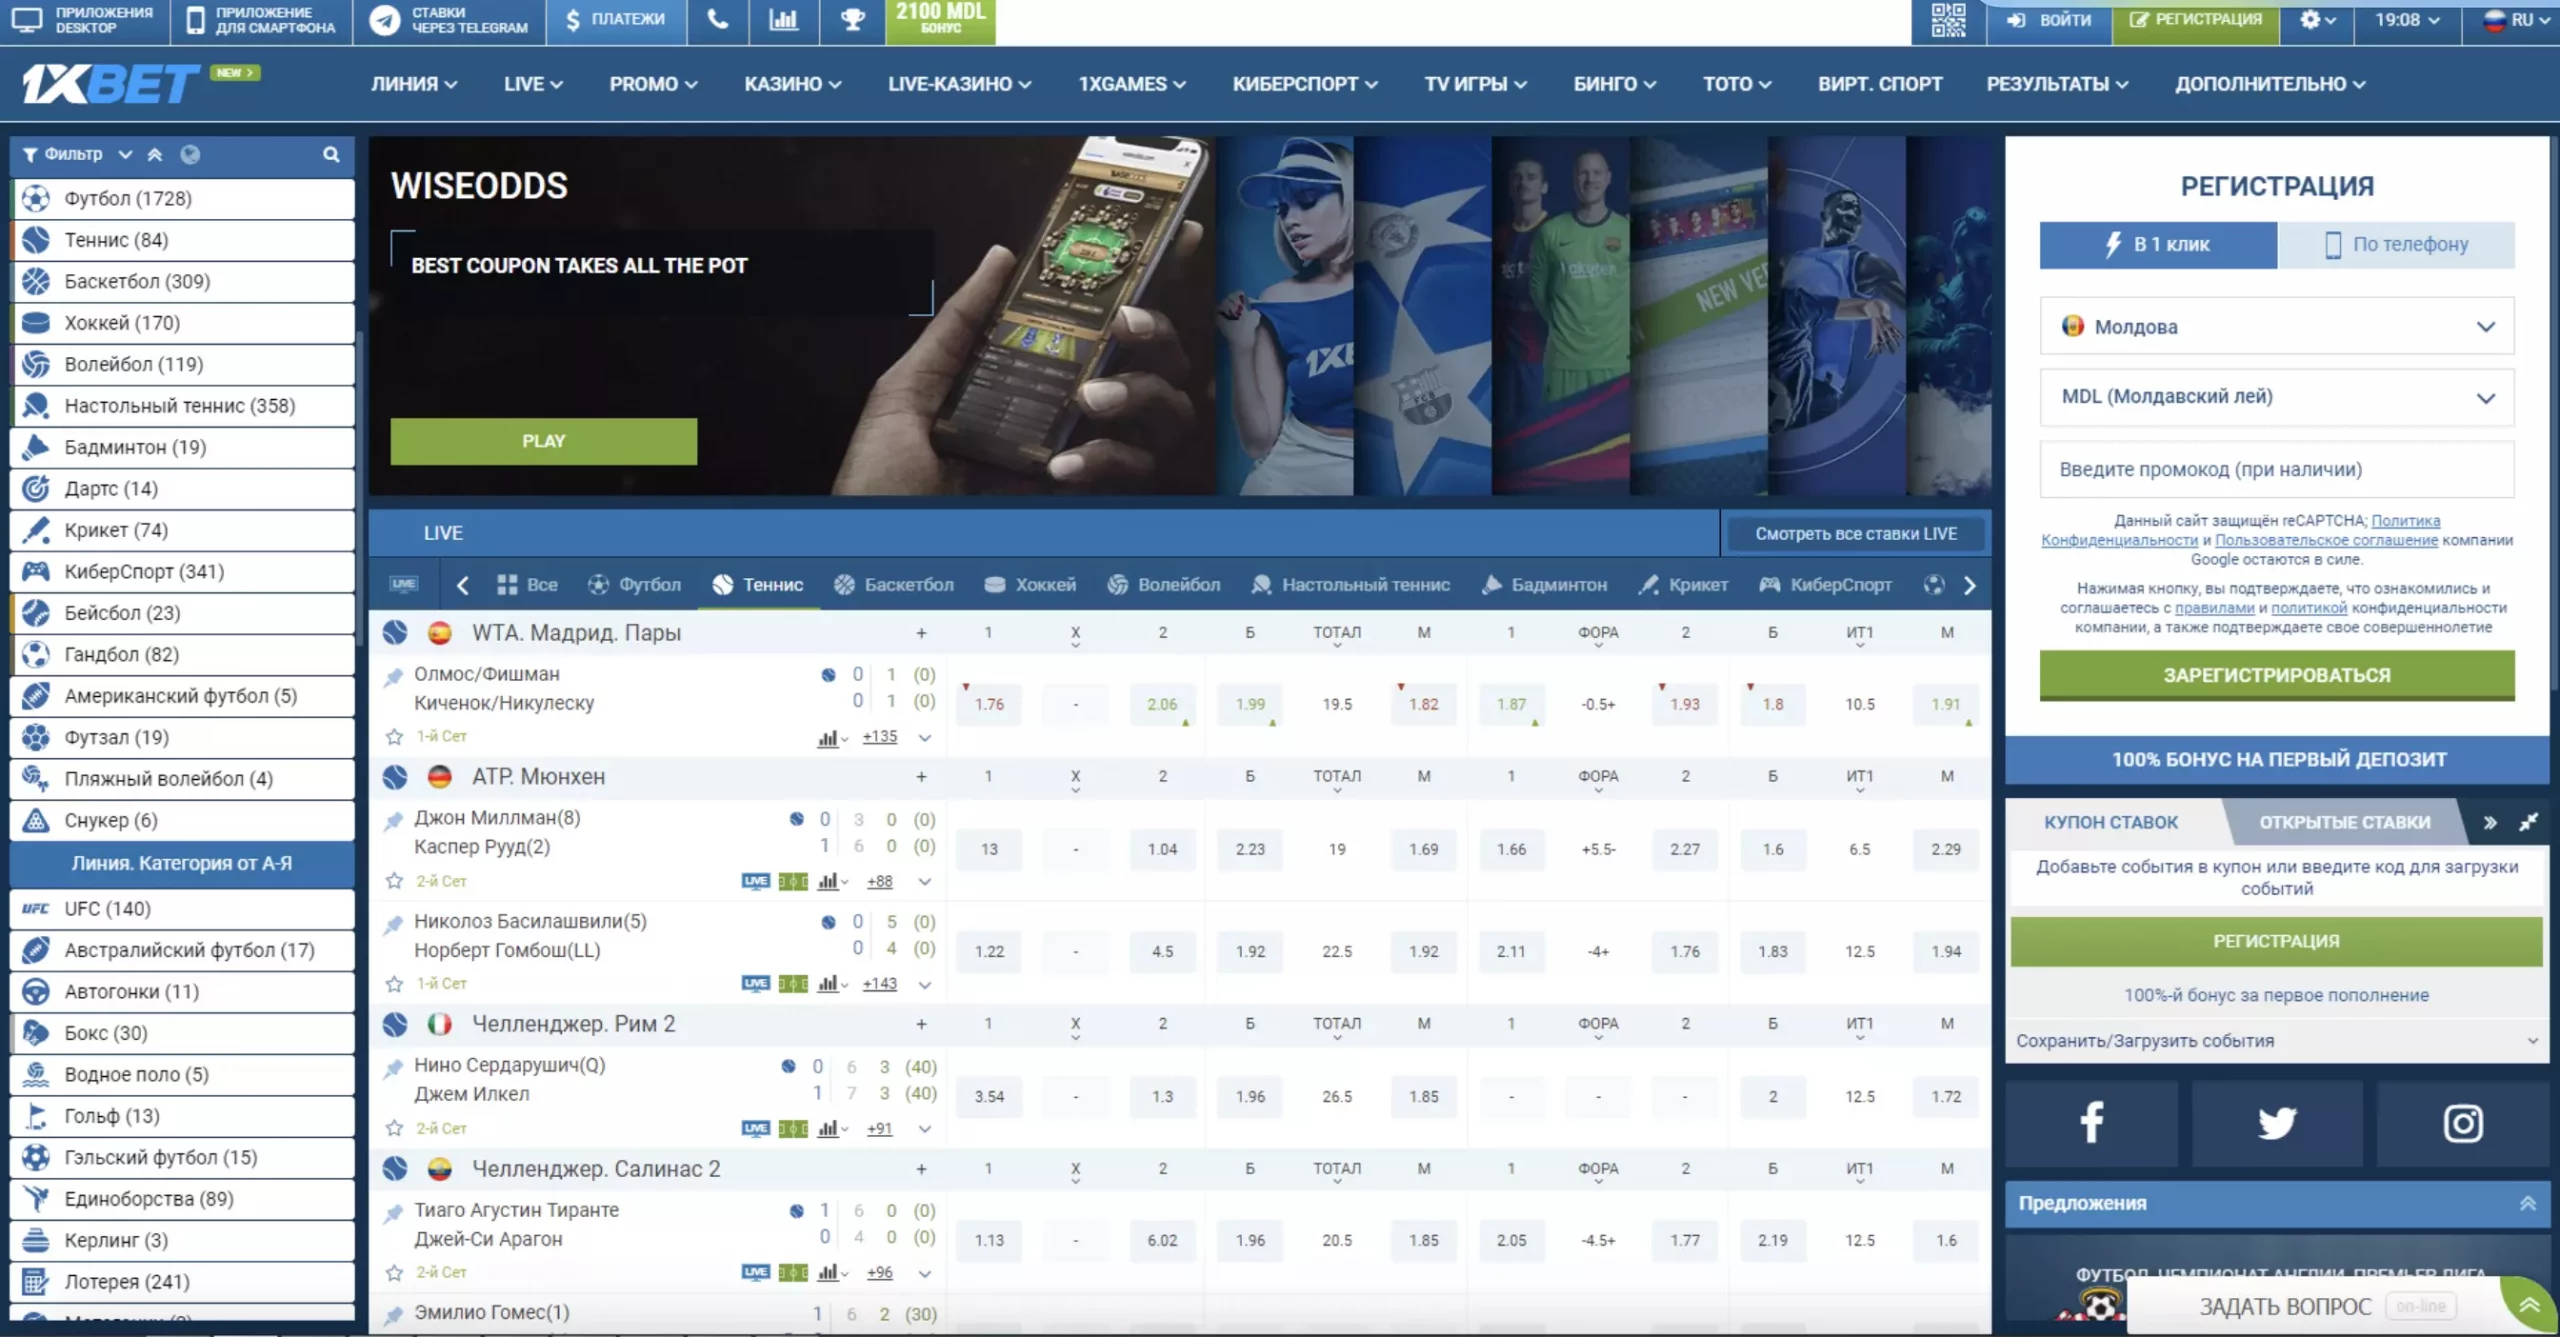
Task: Expand the MDL currency dropdown
Action: pos(2276,397)
